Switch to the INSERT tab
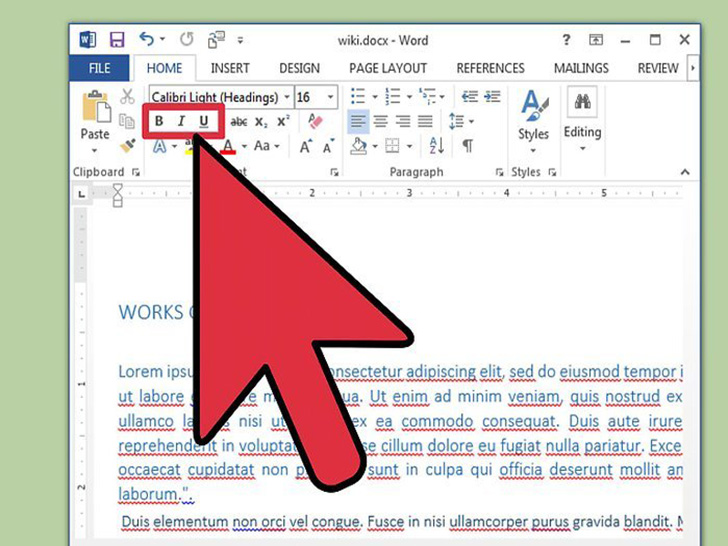 (230, 68)
